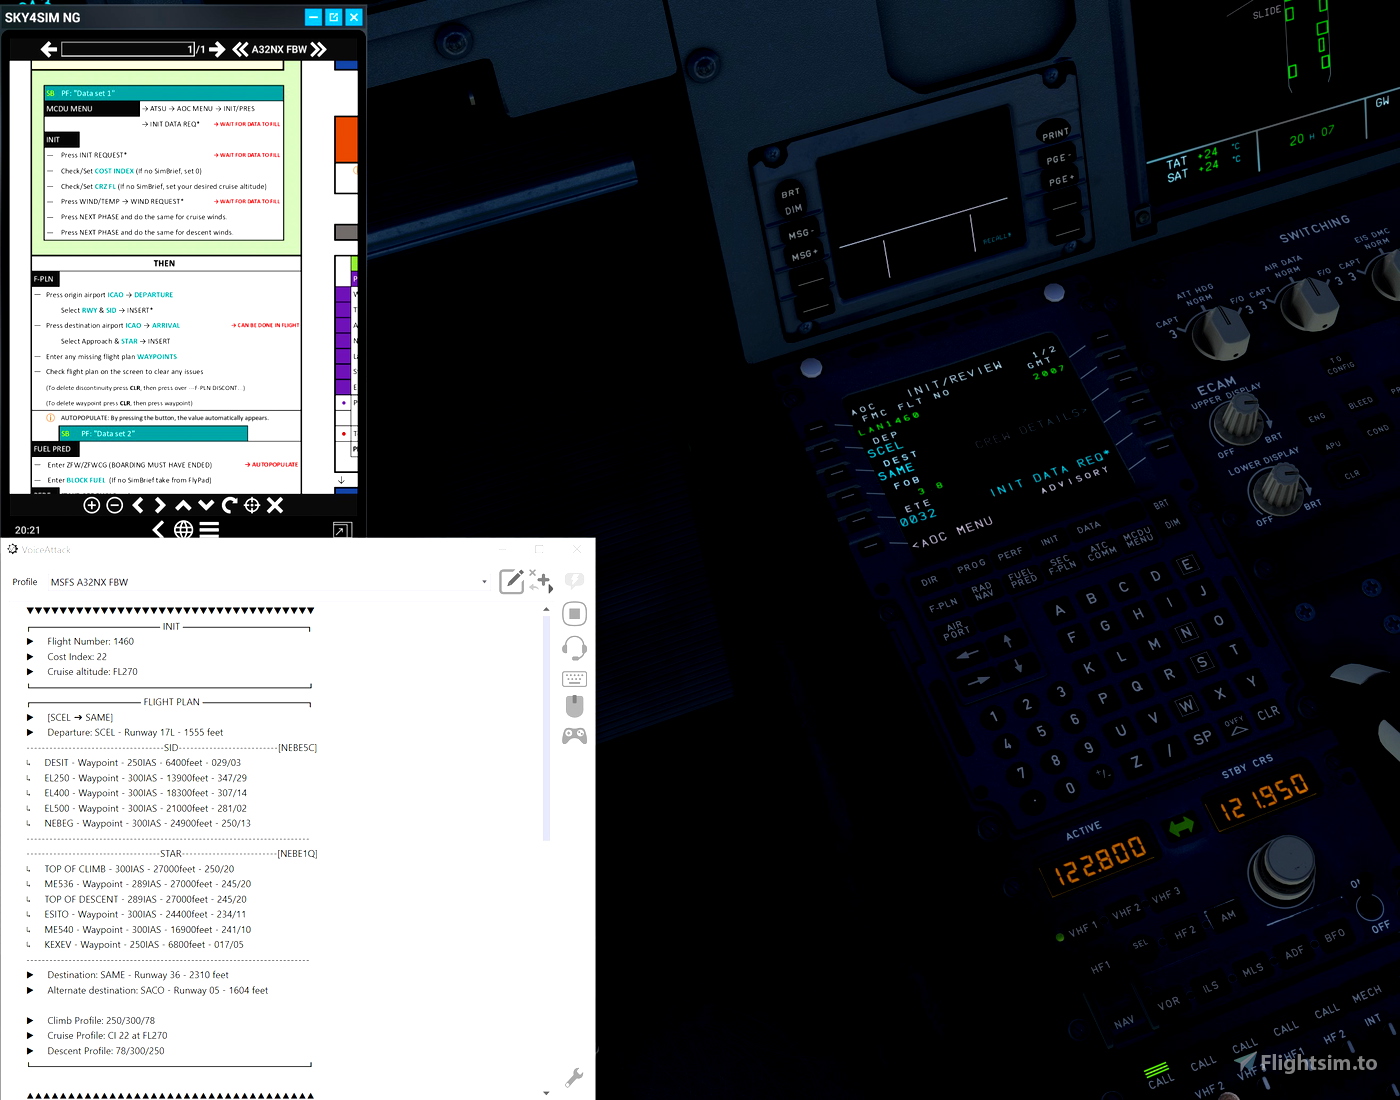Screen dimensions: 1400x1100
Task: Select log line 'NEBEG - Waypoint'
Action: click(x=147, y=824)
